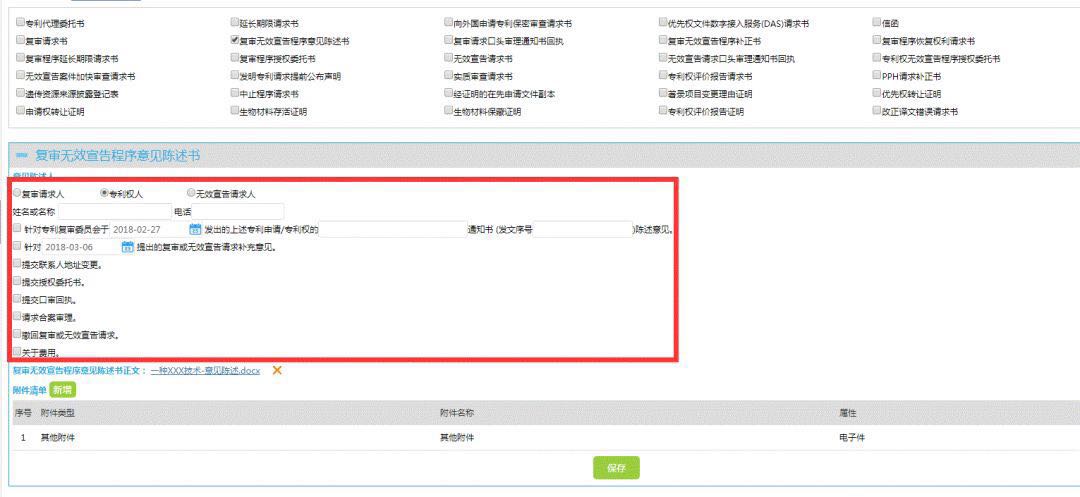Select the 其他附件 row in attachment list
1080x497 pixels.
pyautogui.click(x=544, y=437)
